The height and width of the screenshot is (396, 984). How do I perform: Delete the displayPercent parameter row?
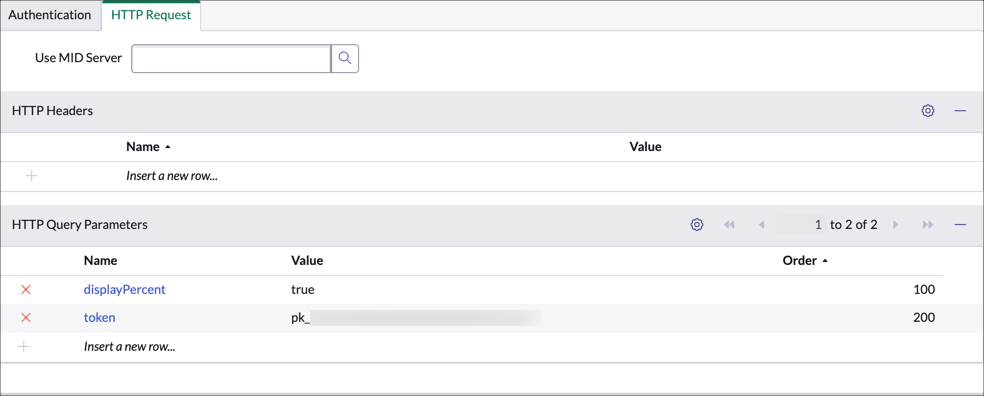[26, 289]
